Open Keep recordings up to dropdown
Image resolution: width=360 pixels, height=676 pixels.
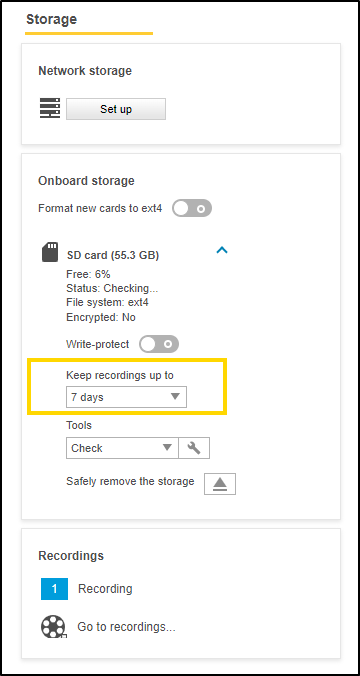point(126,397)
